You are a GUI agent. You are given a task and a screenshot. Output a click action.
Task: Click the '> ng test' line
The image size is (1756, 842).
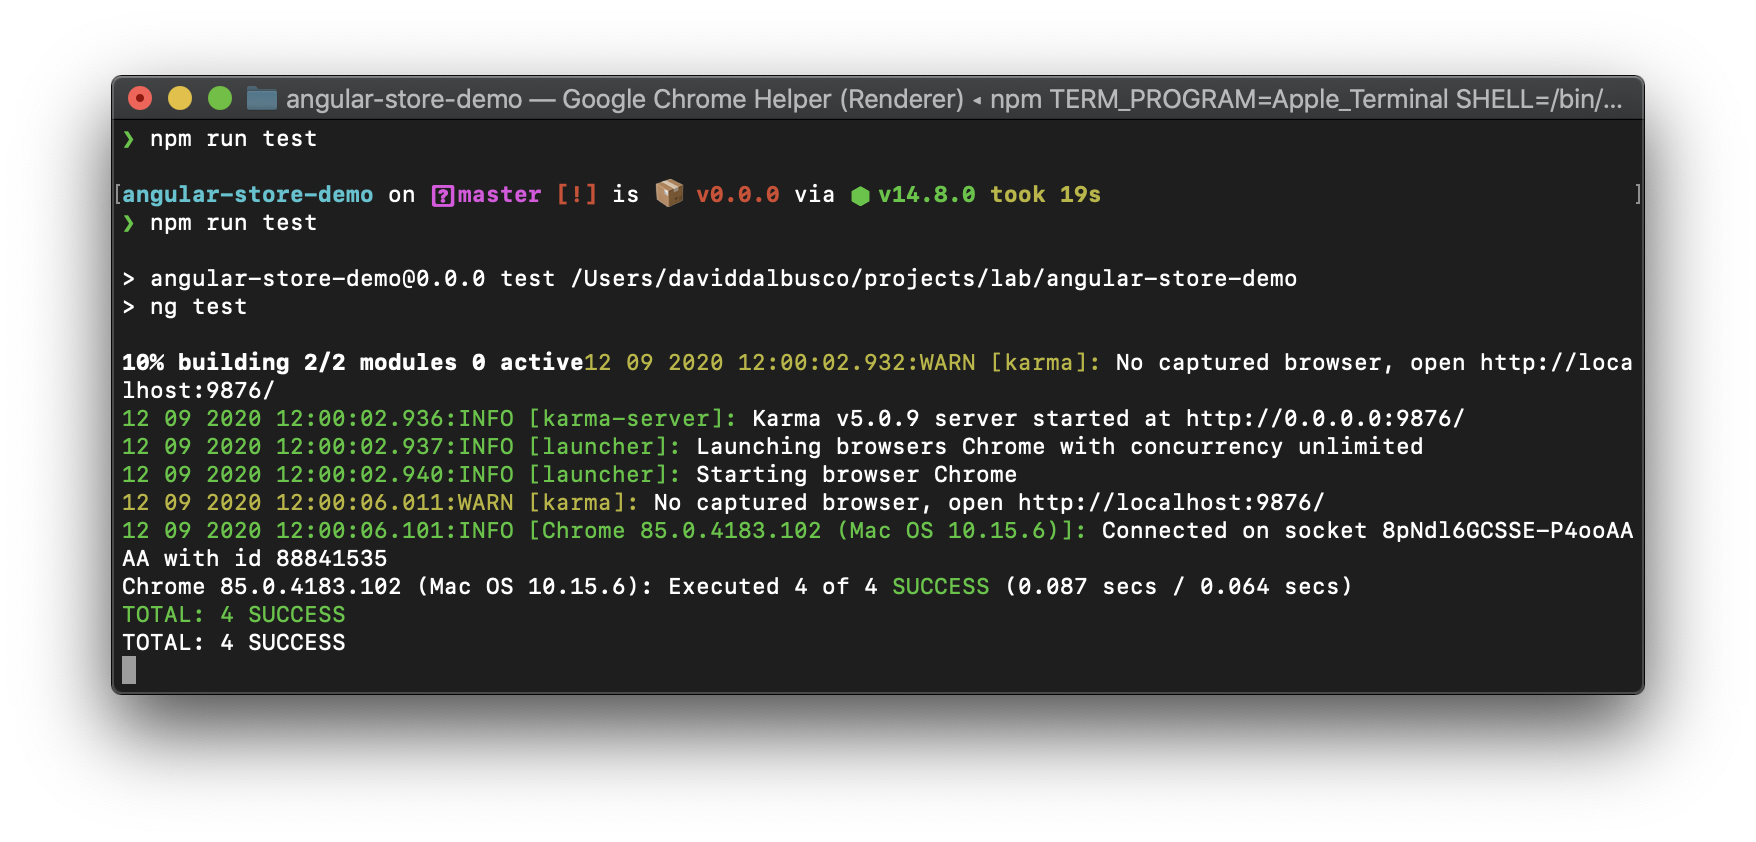point(185,307)
